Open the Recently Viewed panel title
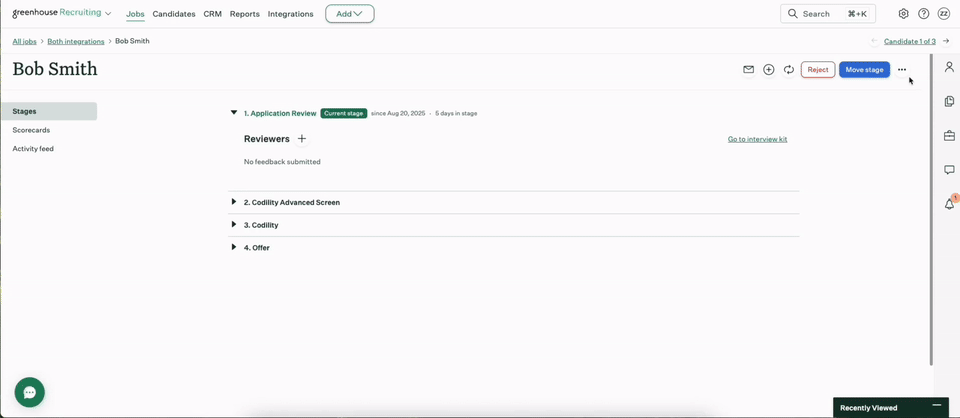Screen dimensions: 960x418 [868, 408]
